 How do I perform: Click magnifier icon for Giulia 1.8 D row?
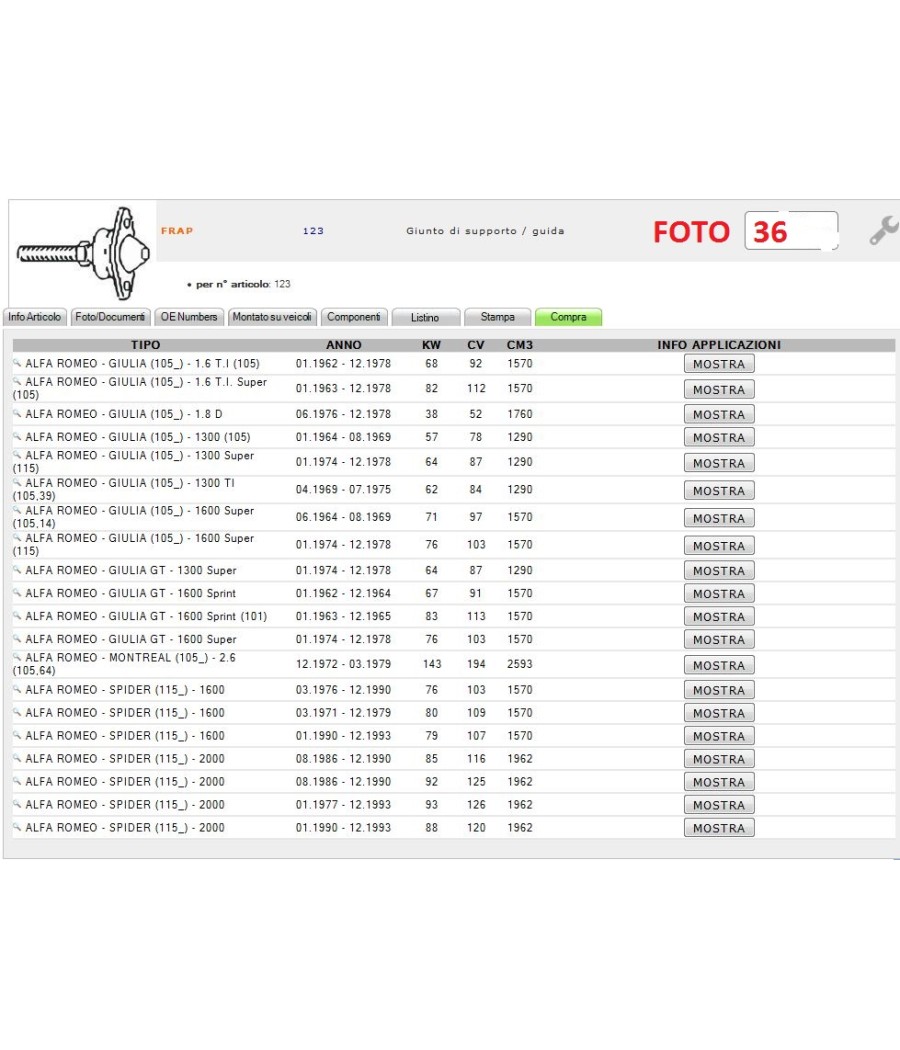tap(17, 413)
